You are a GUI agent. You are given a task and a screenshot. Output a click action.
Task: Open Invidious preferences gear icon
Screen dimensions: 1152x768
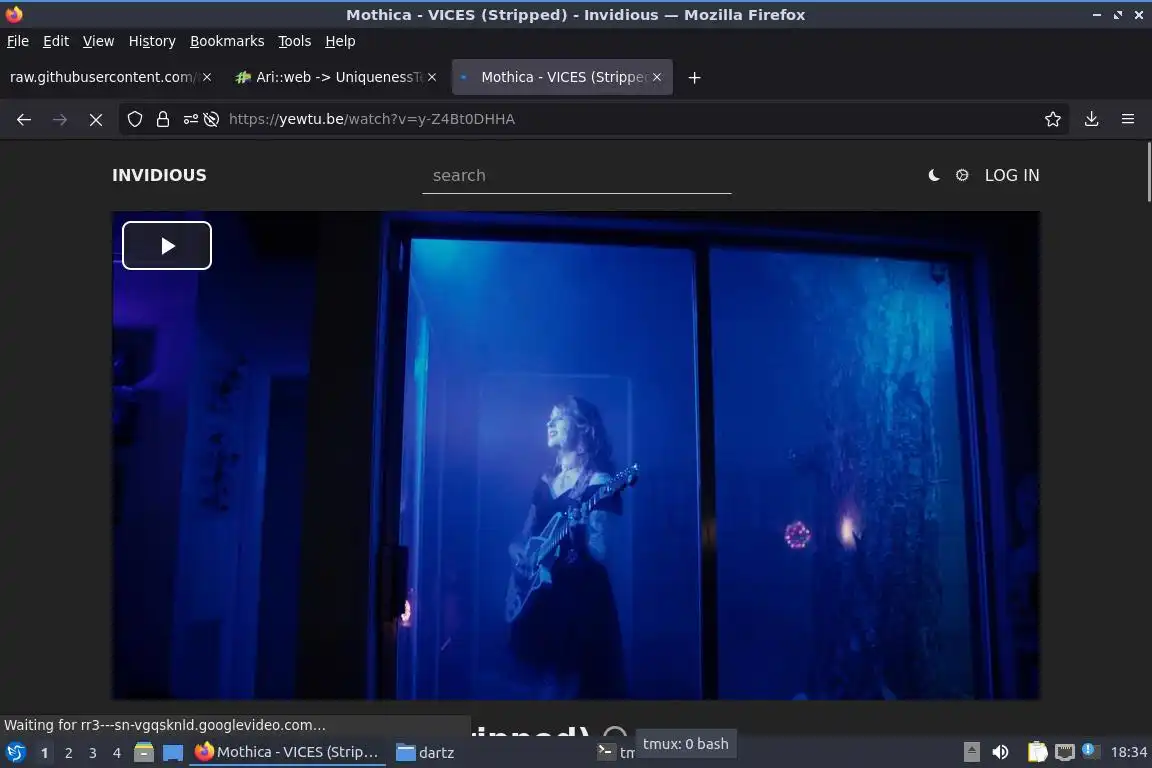962,175
